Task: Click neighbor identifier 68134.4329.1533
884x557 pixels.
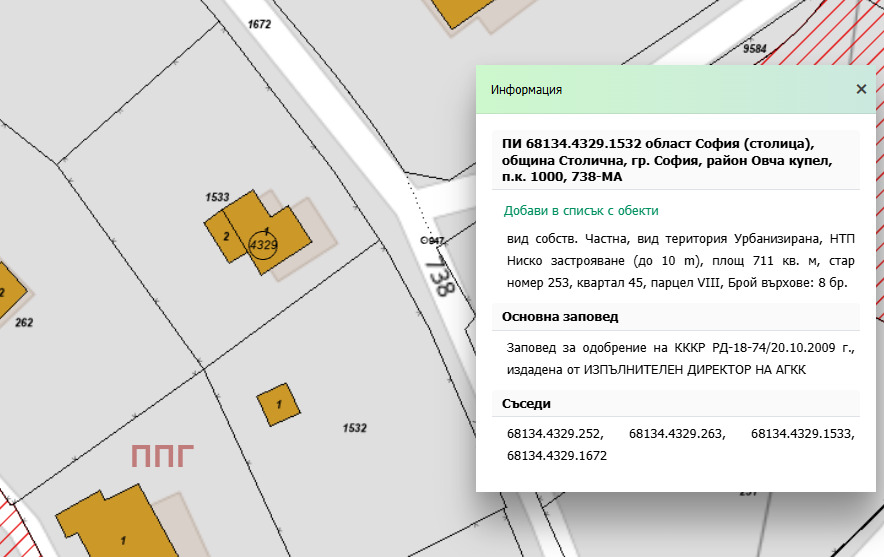Action: pos(803,434)
